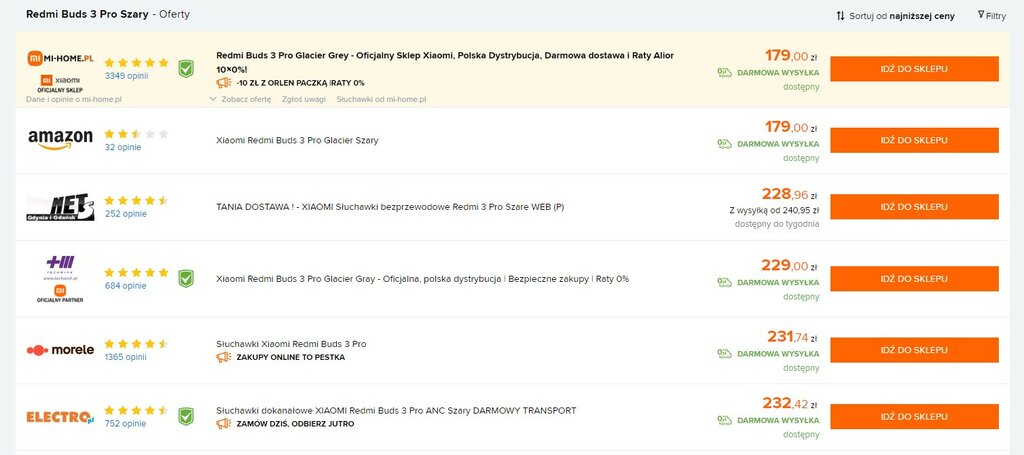Click the delivery truck icon in Amazon offer
The height and width of the screenshot is (455, 1024).
click(x=724, y=144)
